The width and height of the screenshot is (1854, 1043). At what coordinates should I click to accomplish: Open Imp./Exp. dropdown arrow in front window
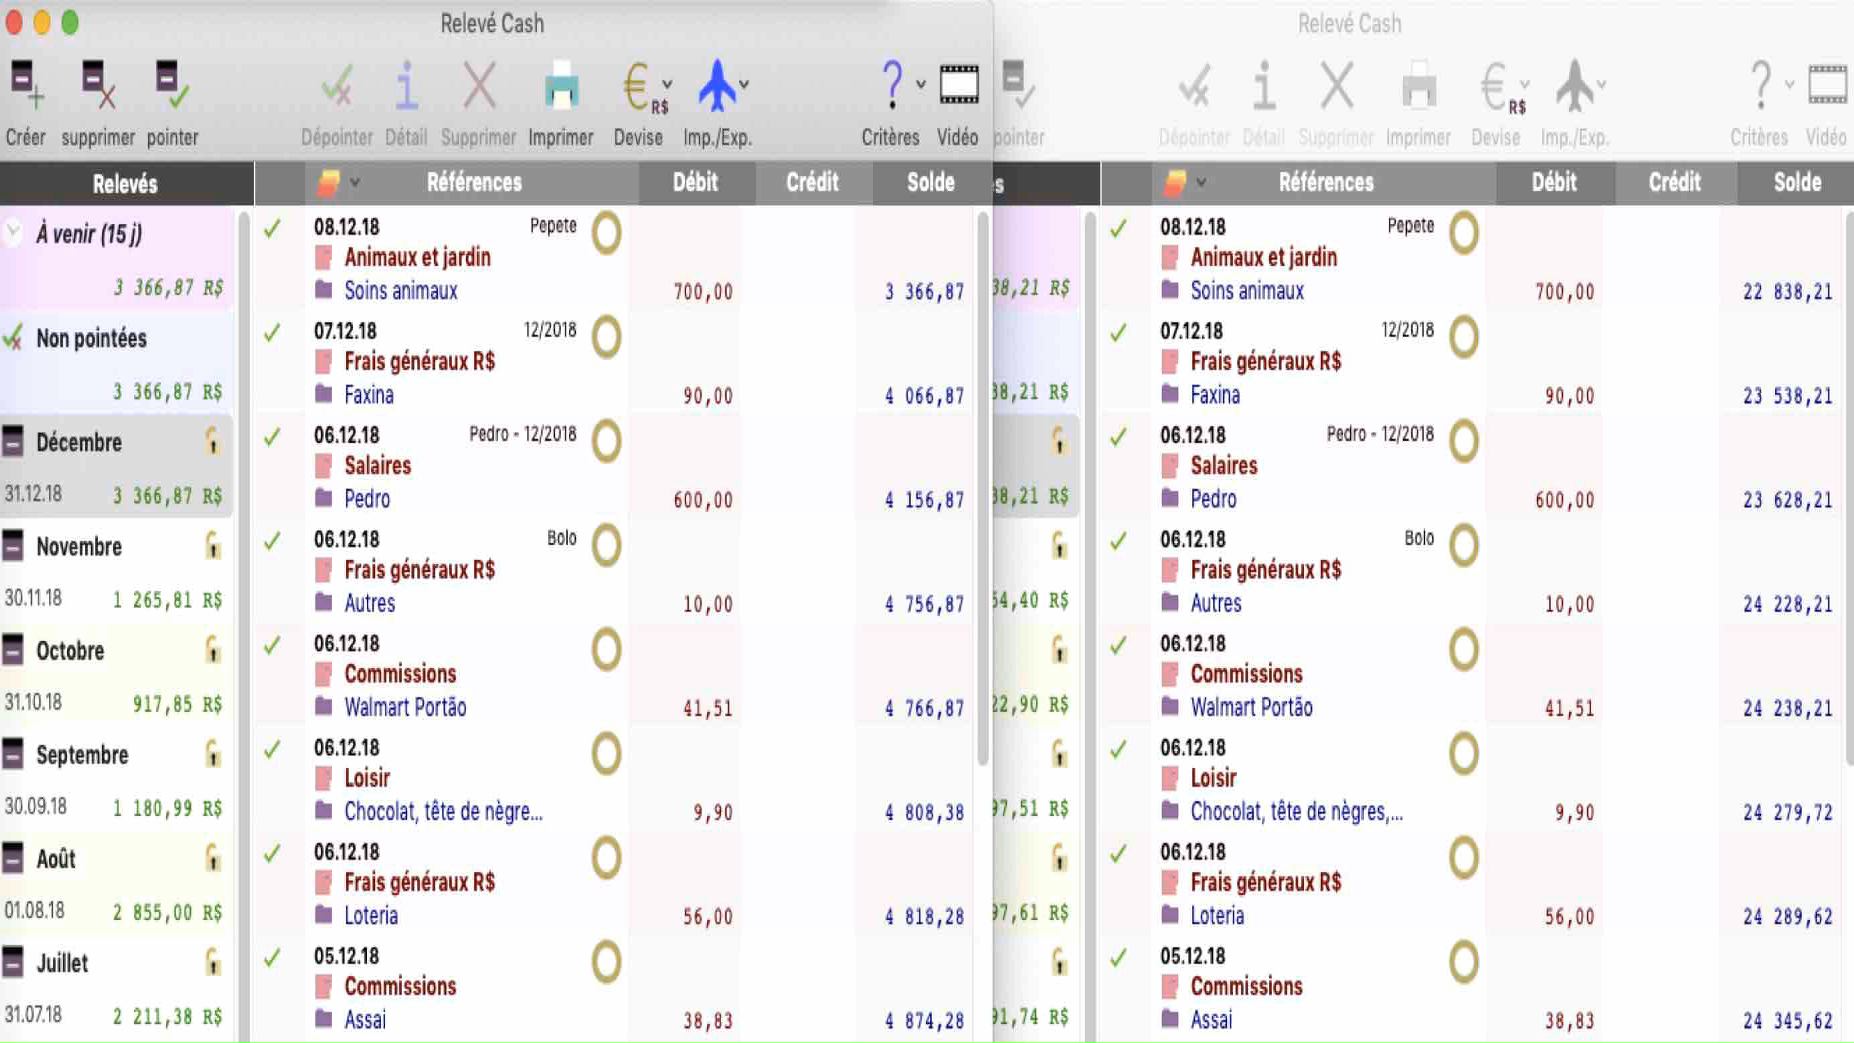[744, 84]
